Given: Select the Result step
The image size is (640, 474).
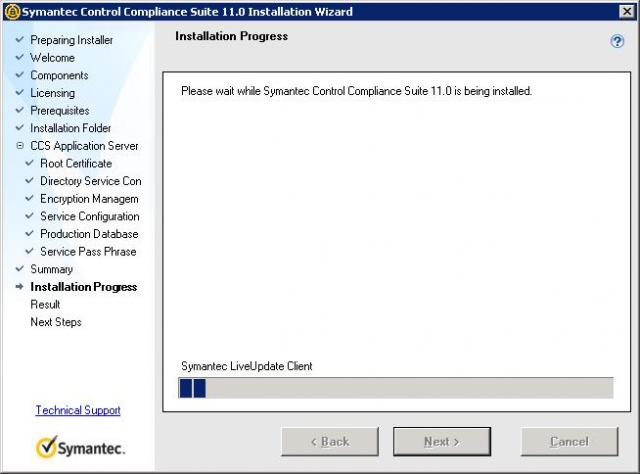Looking at the screenshot, I should coord(45,304).
